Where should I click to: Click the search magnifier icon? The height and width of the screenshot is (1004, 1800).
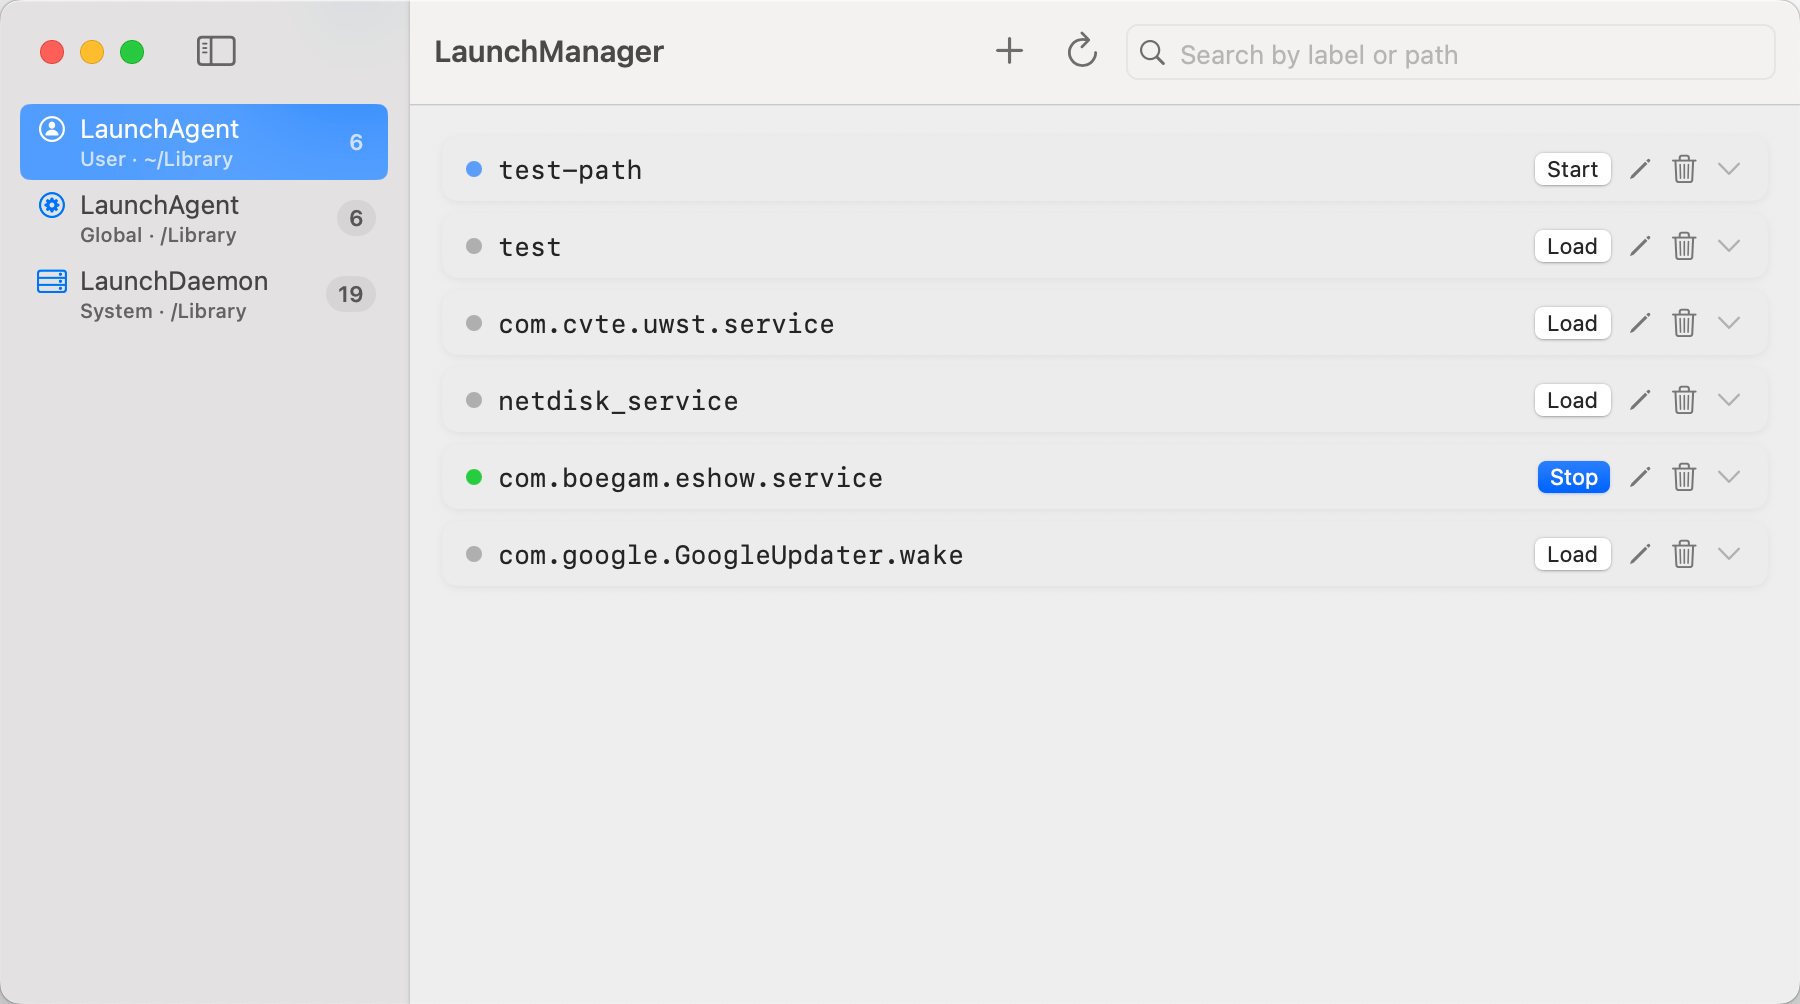pyautogui.click(x=1152, y=53)
